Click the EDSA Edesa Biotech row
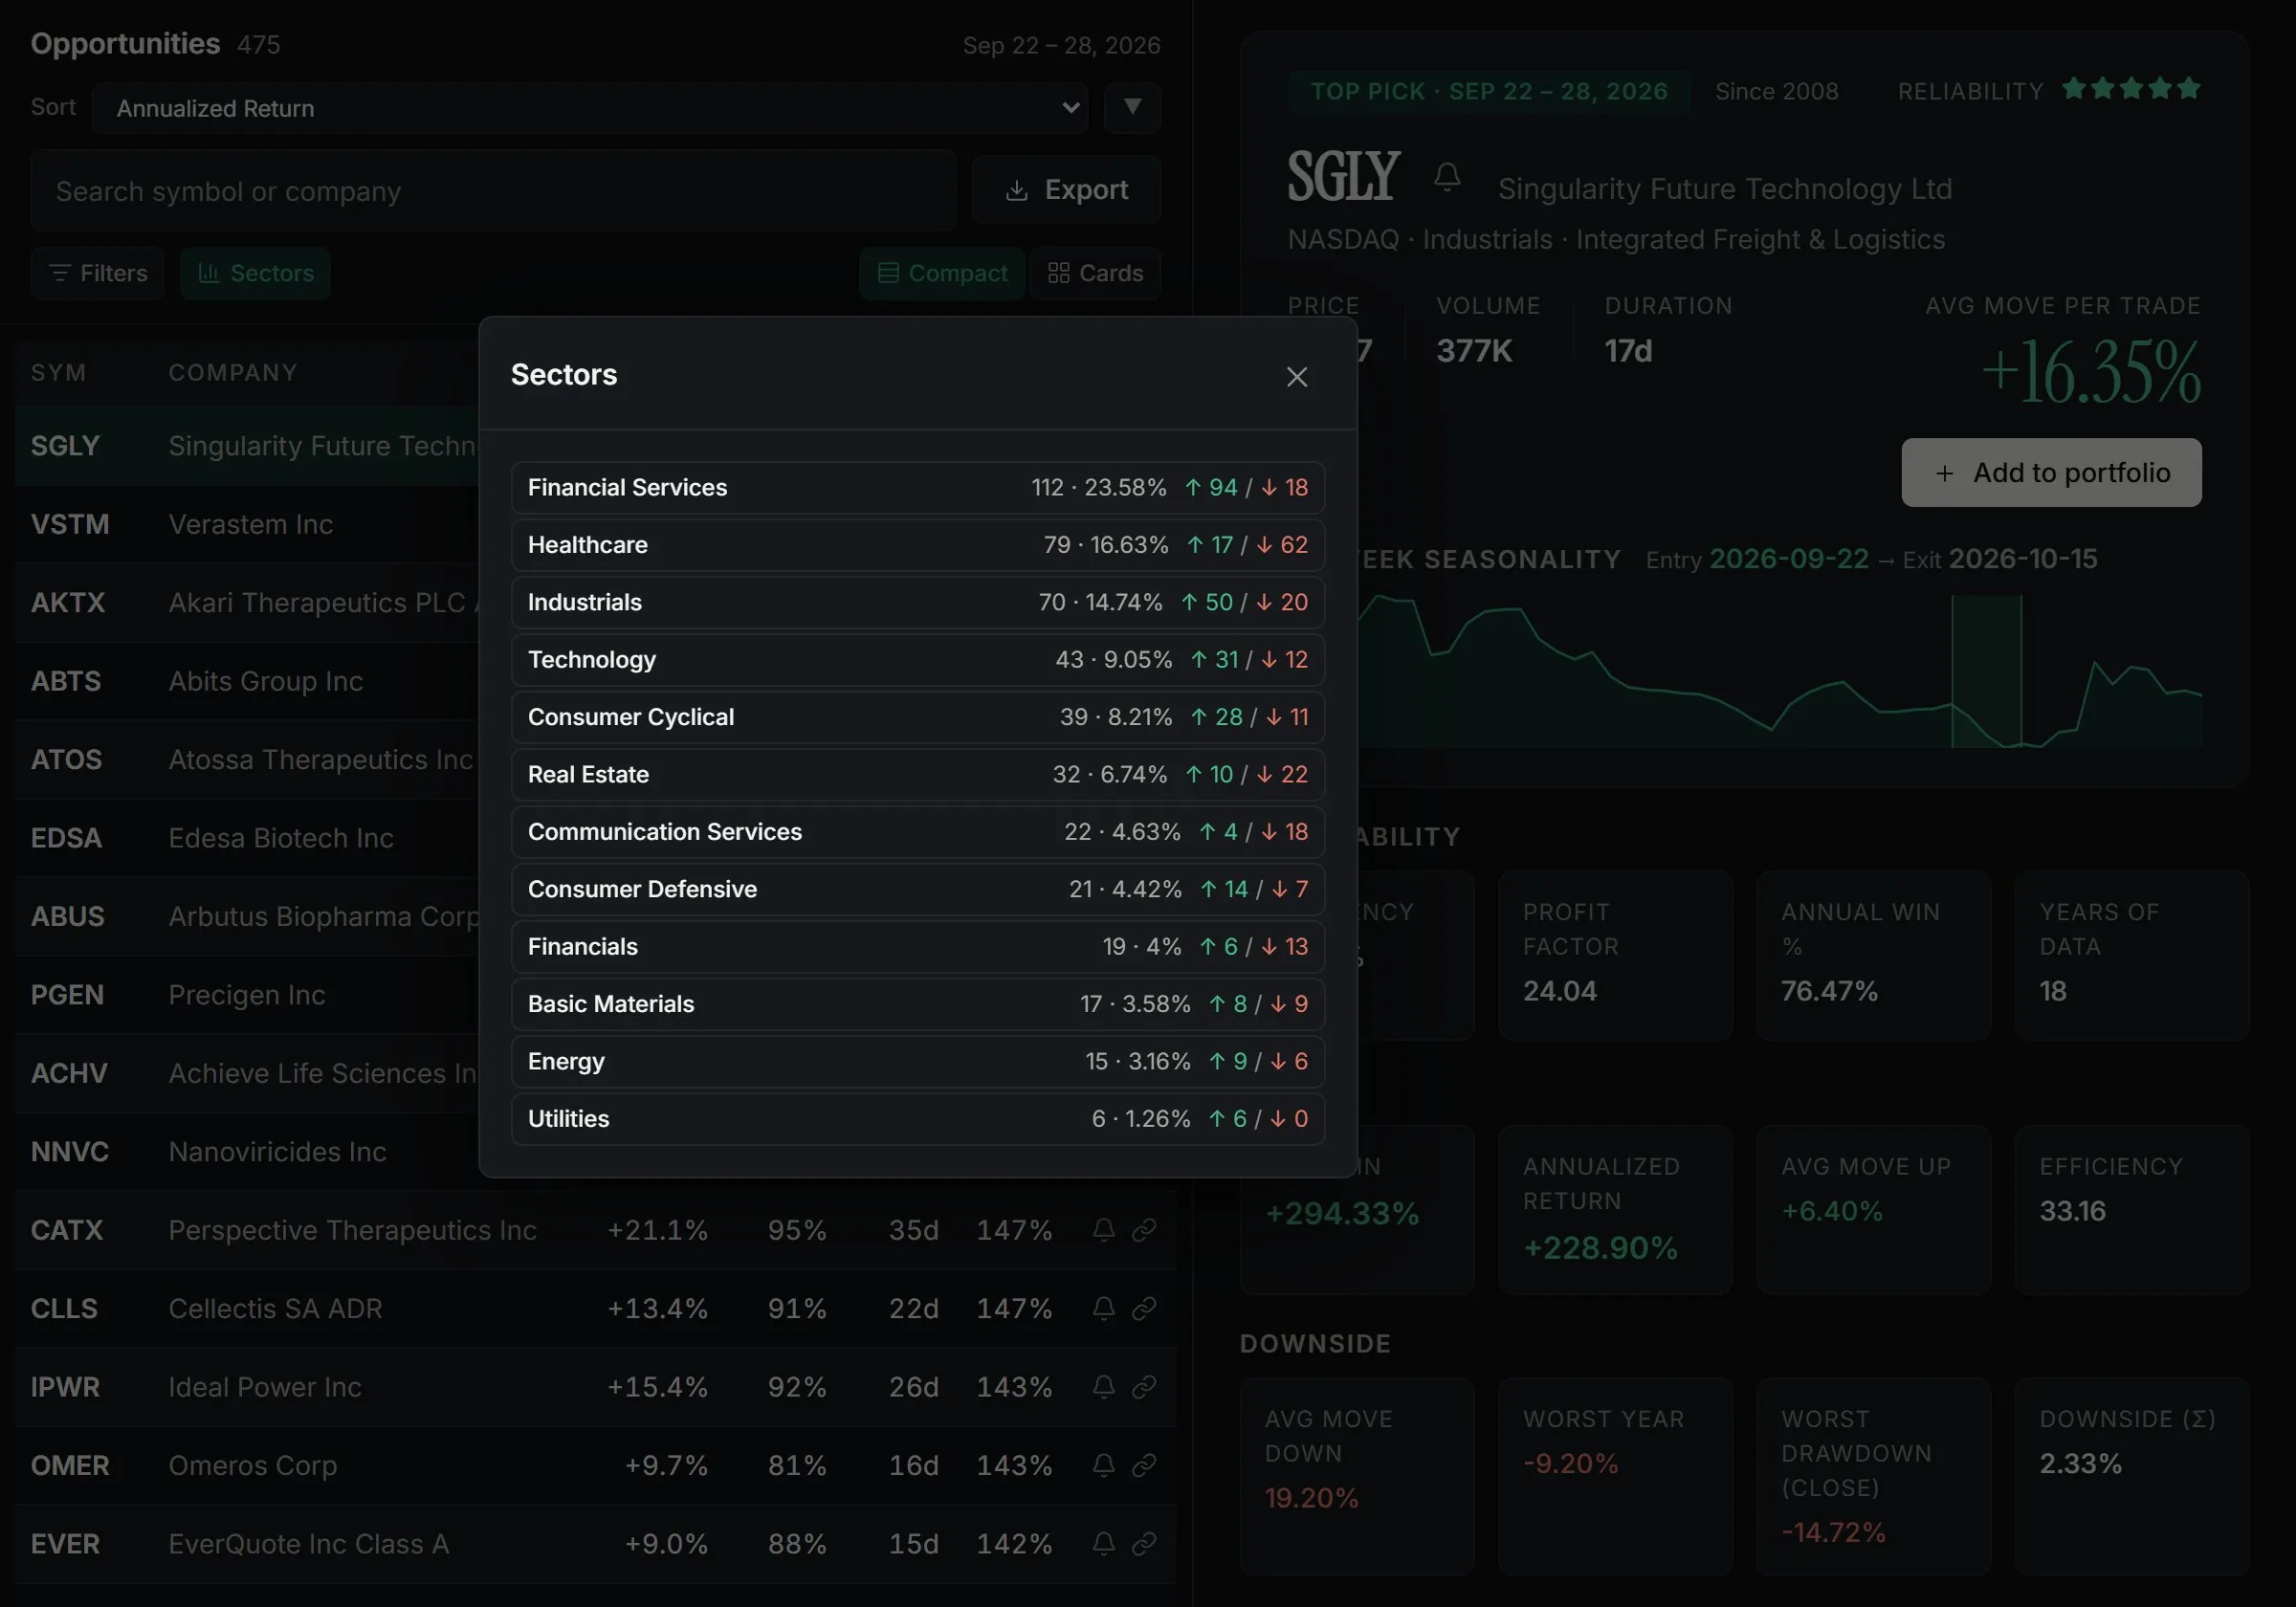 click(247, 838)
